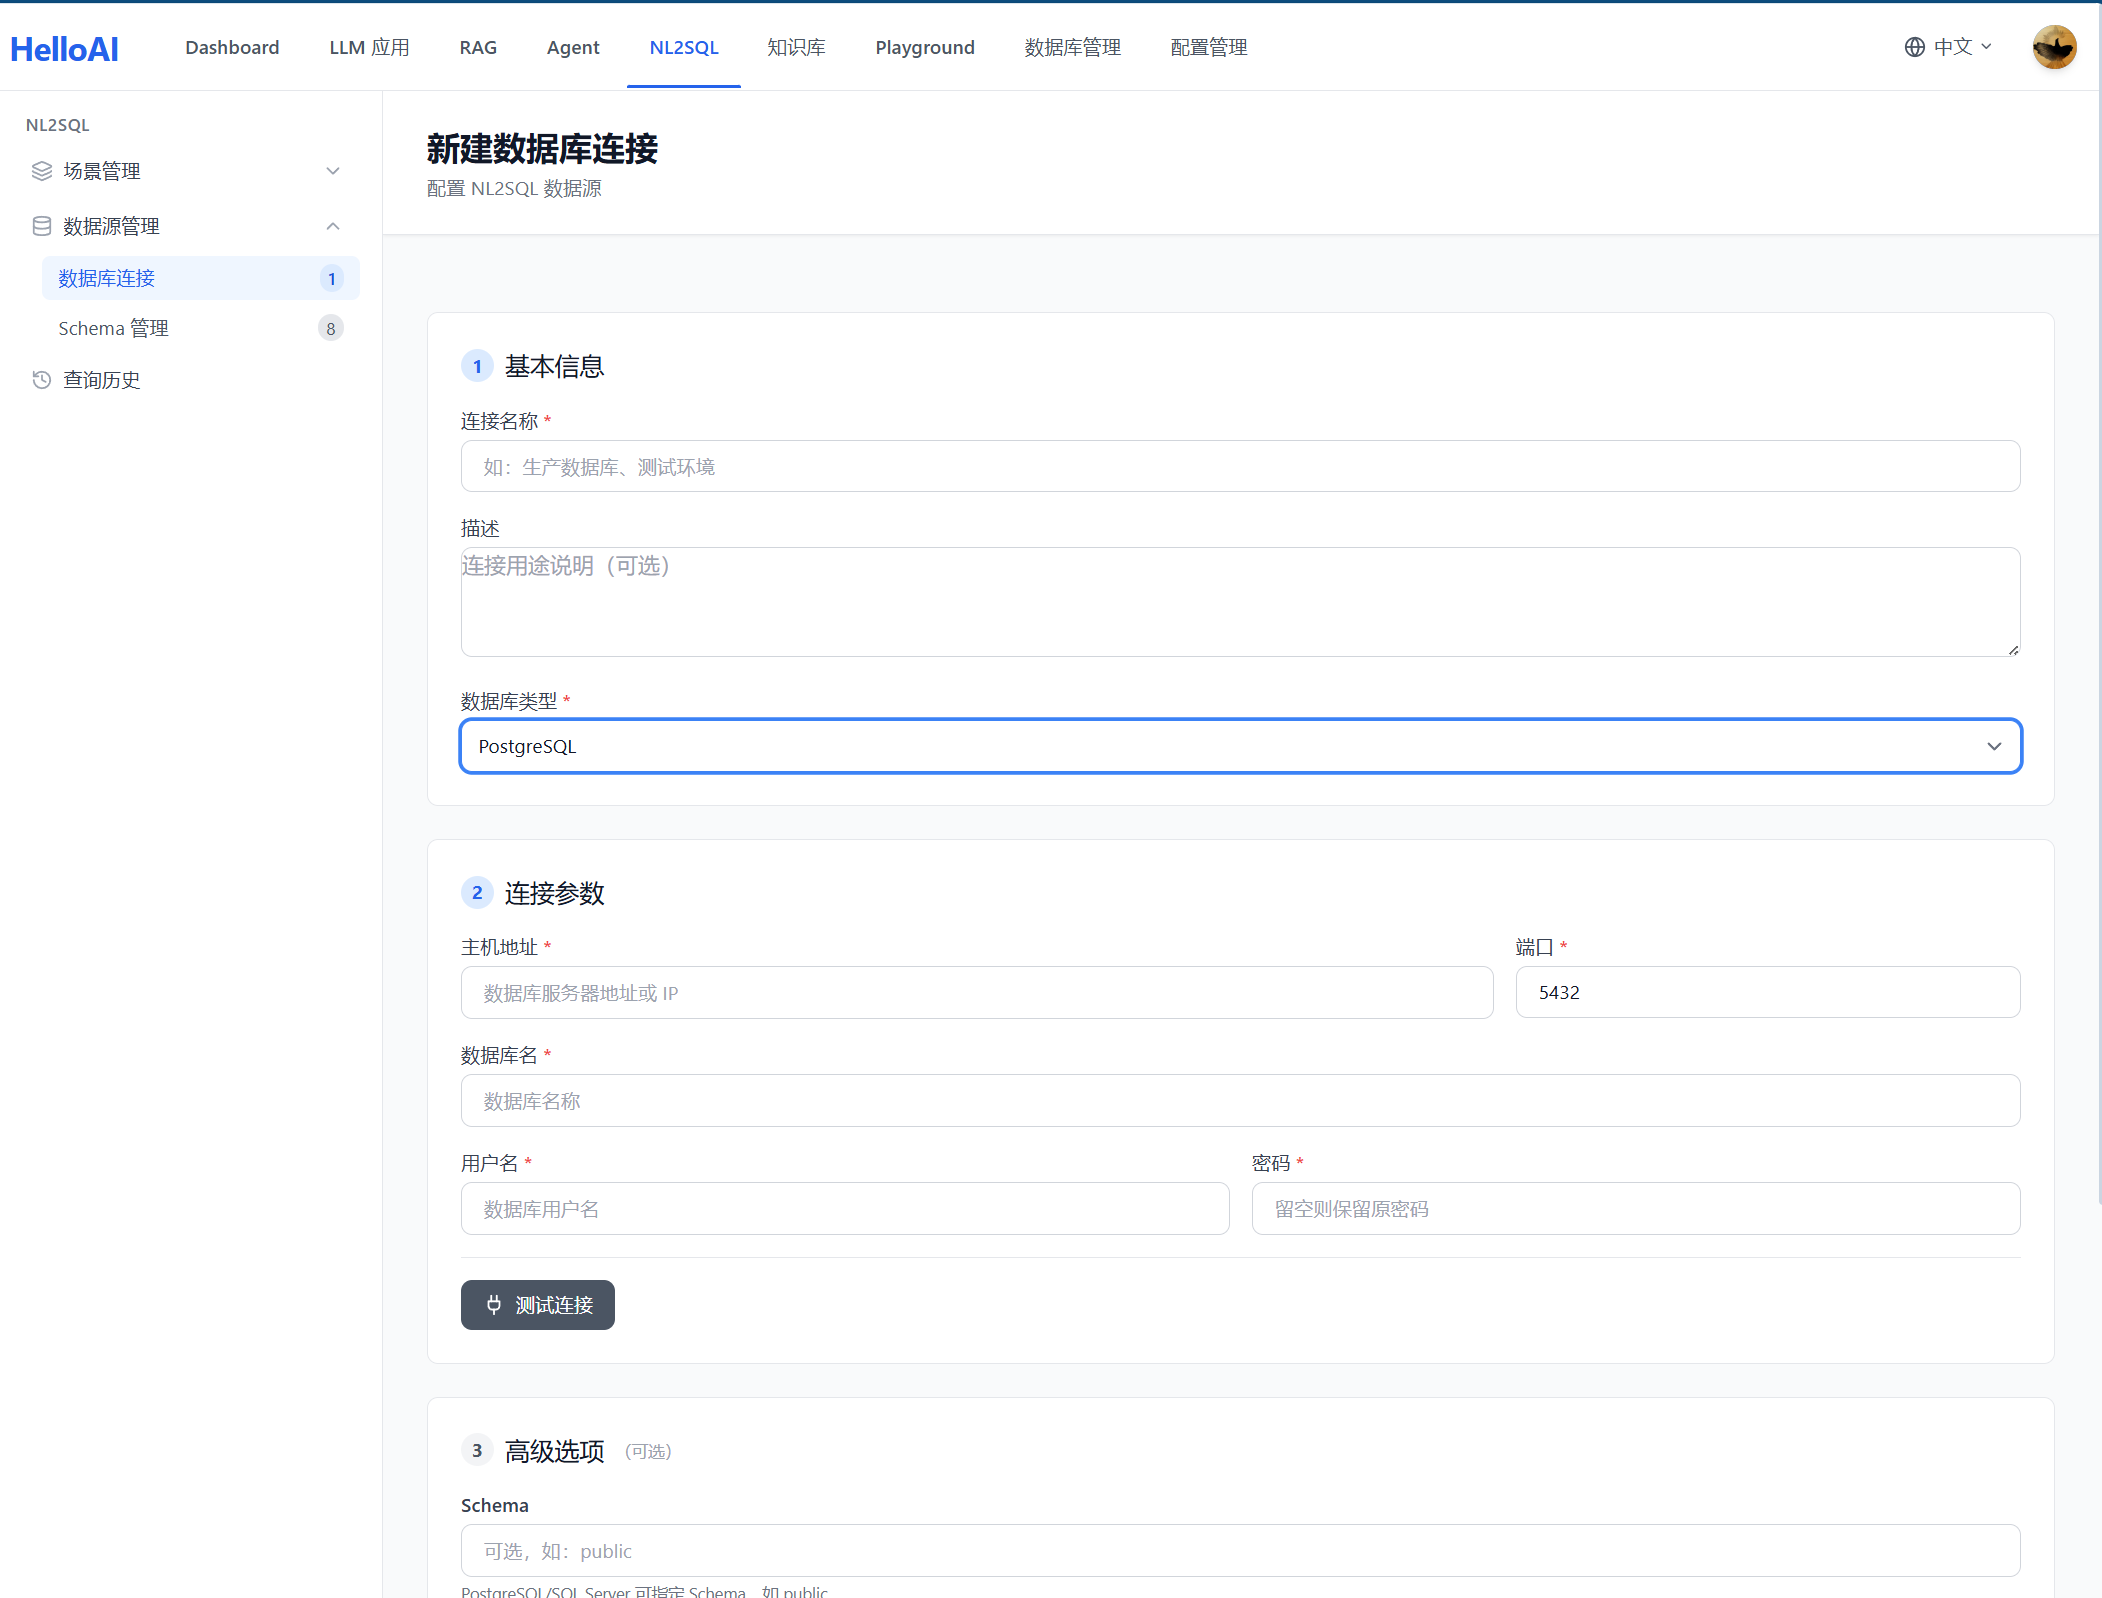The height and width of the screenshot is (1598, 2102).
Task: Click the 描述 textarea resize handle
Action: pos(2013,650)
